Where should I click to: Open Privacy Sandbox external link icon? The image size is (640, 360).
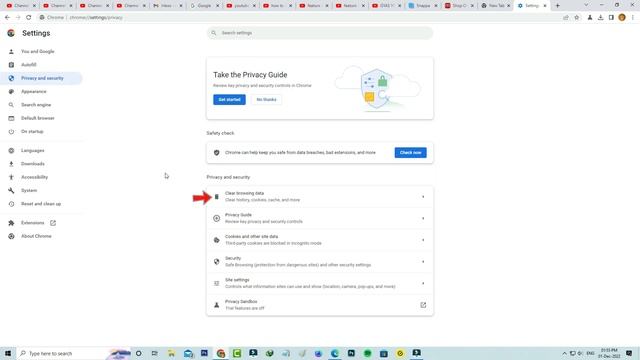(x=423, y=305)
